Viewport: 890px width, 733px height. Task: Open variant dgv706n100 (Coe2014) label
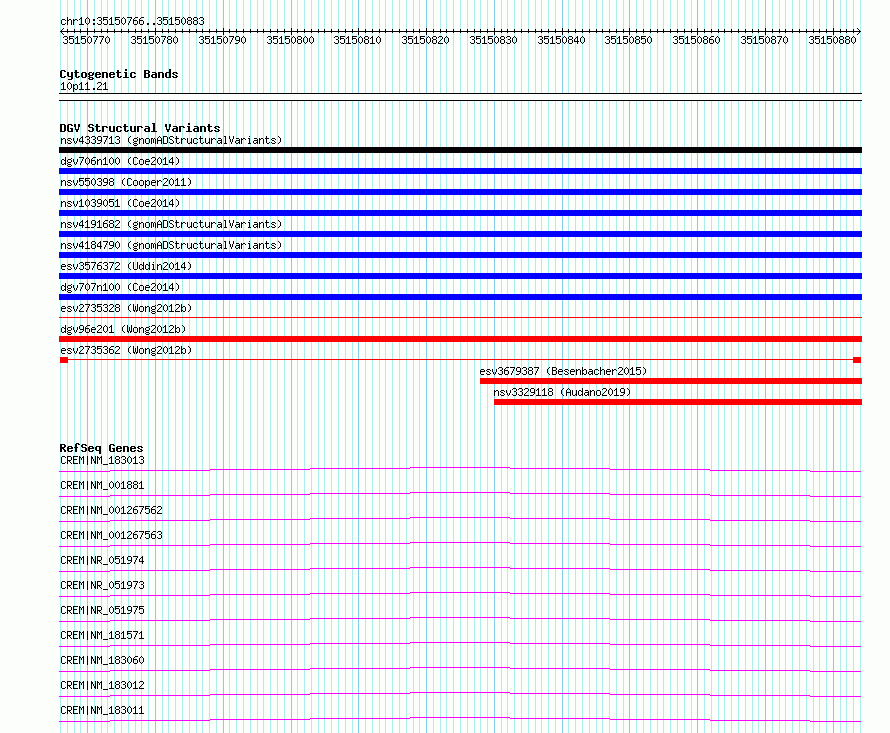click(x=120, y=161)
